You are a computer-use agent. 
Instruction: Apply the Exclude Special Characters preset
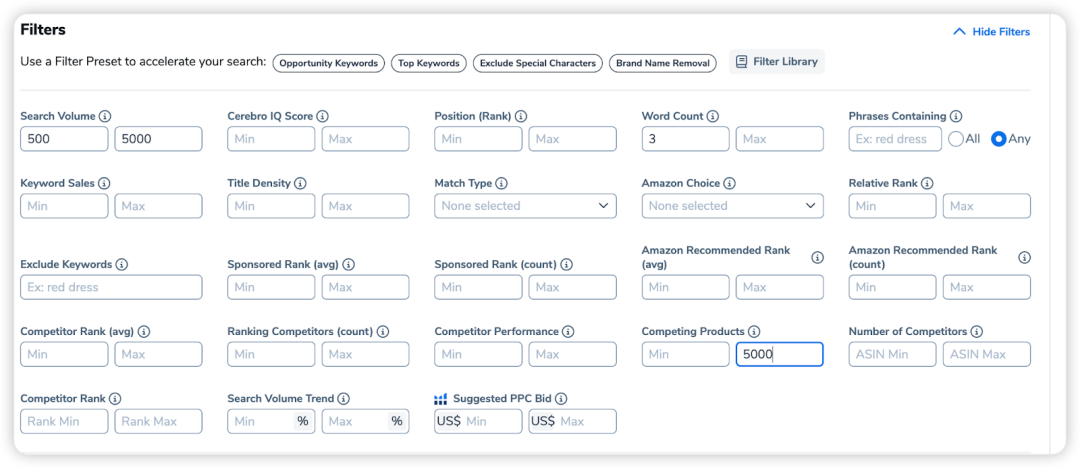pyautogui.click(x=538, y=63)
